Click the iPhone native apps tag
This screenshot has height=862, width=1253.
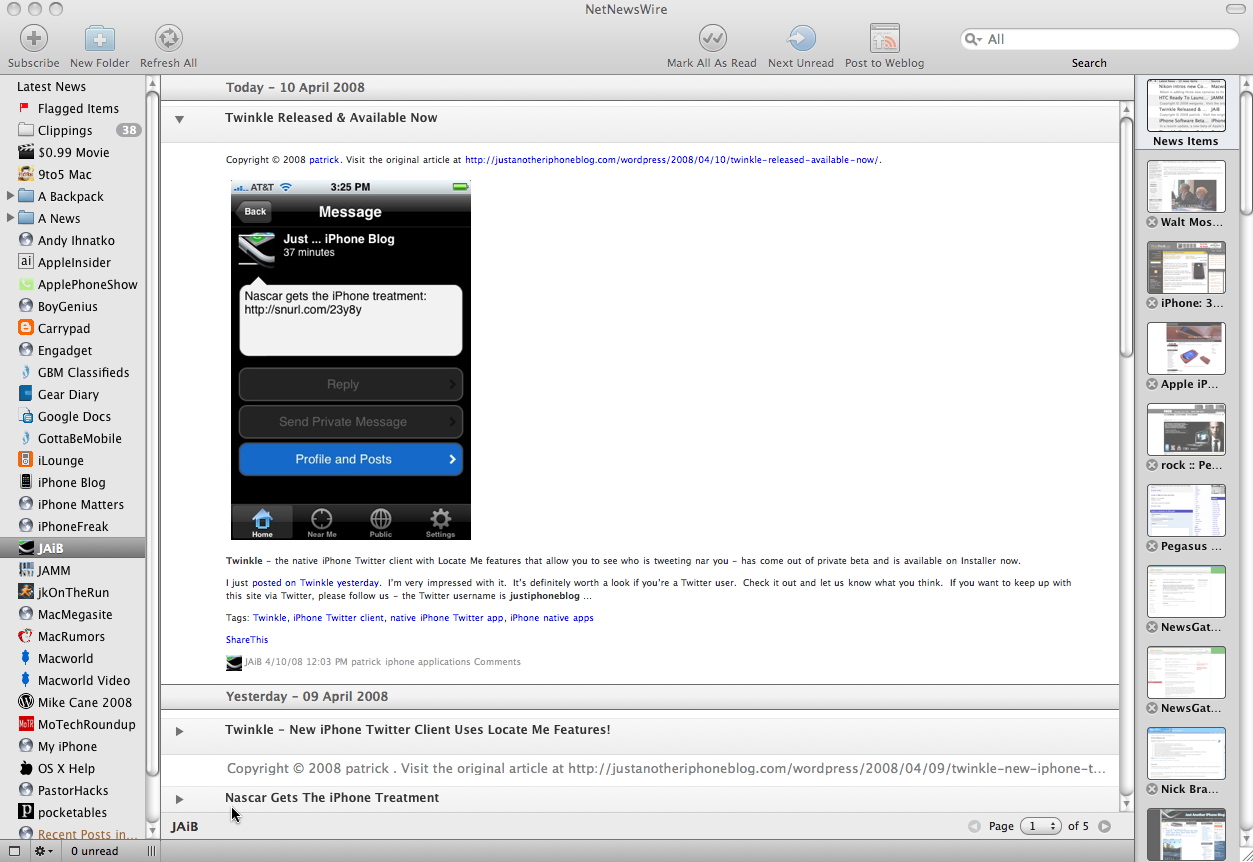552,618
